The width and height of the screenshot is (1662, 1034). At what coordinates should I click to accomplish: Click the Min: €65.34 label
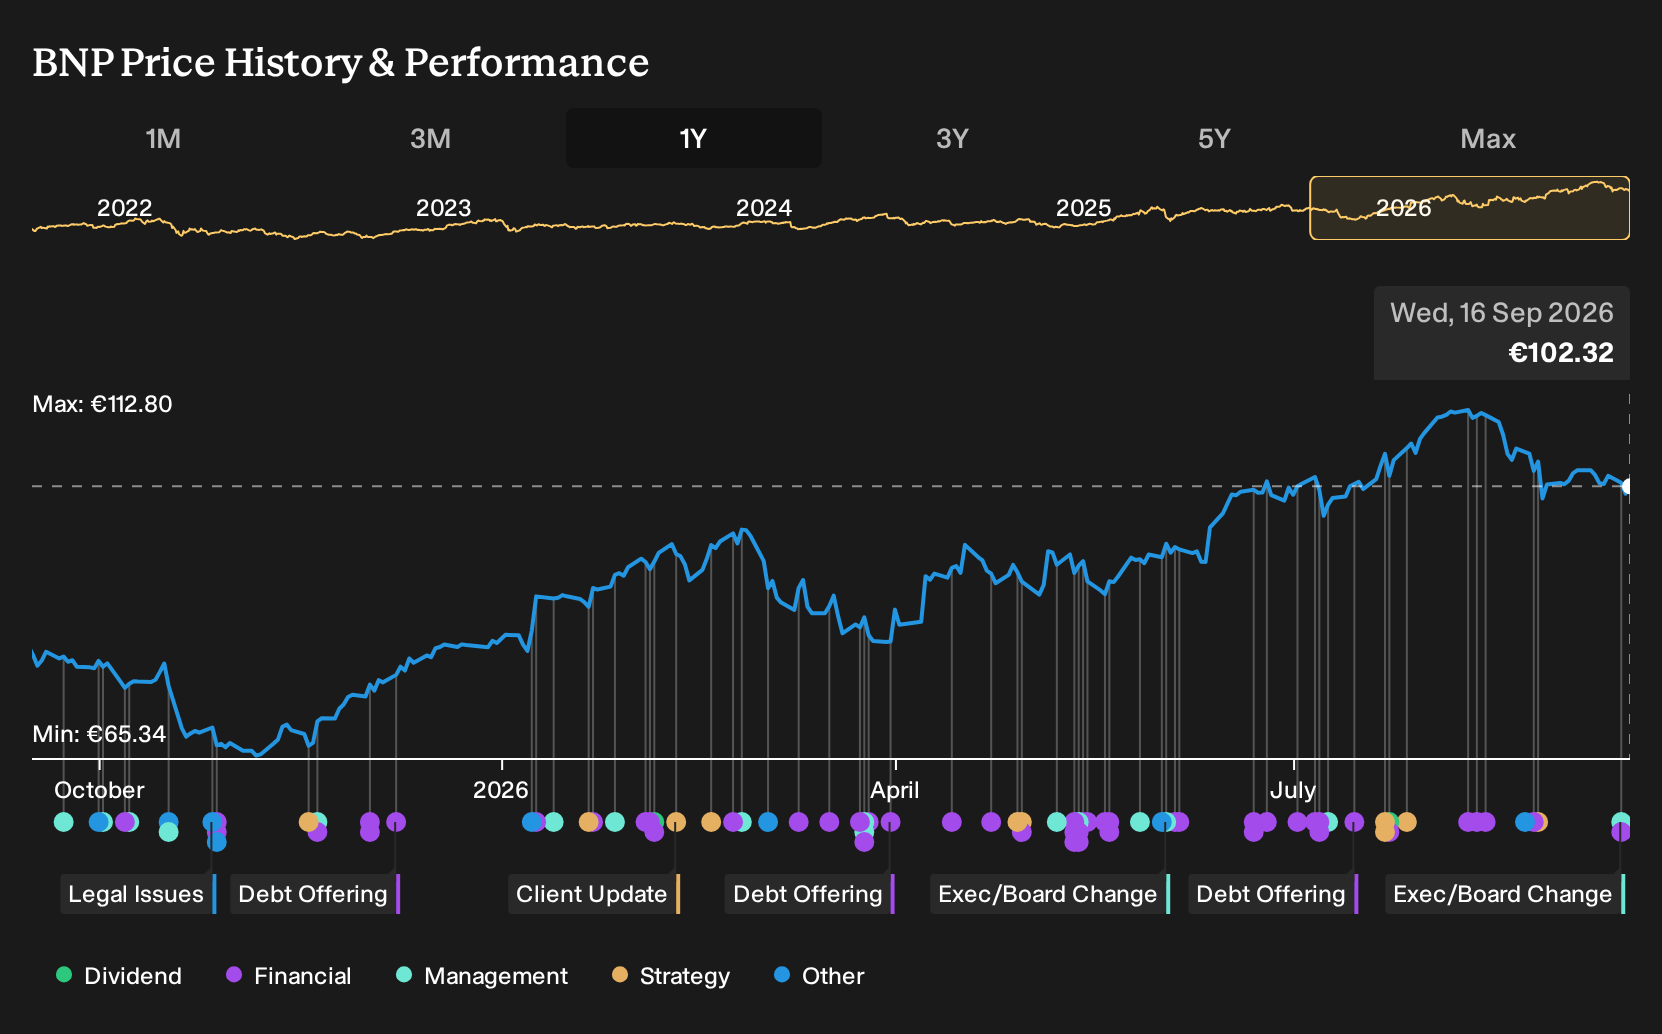click(x=99, y=734)
